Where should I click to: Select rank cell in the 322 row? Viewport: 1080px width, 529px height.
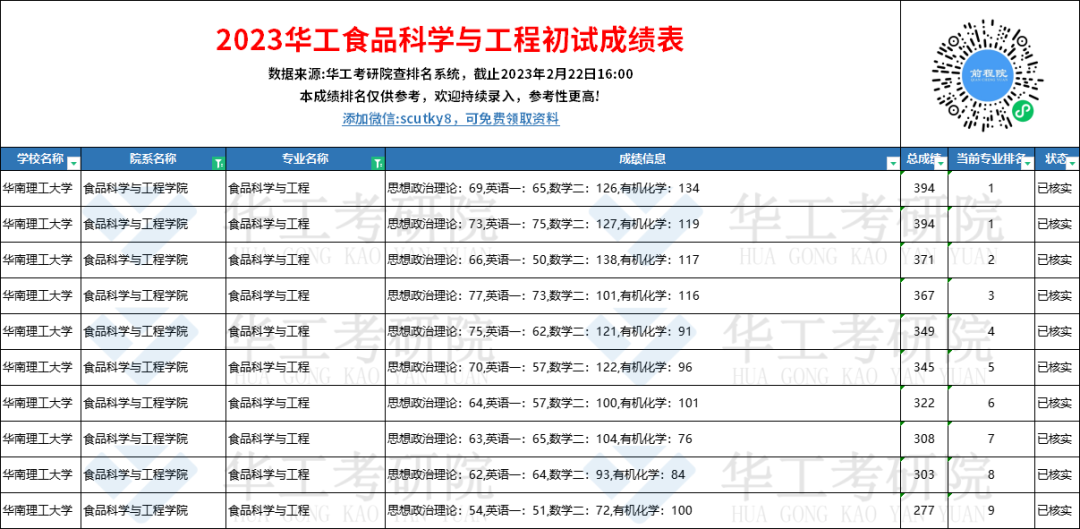[x=991, y=403]
